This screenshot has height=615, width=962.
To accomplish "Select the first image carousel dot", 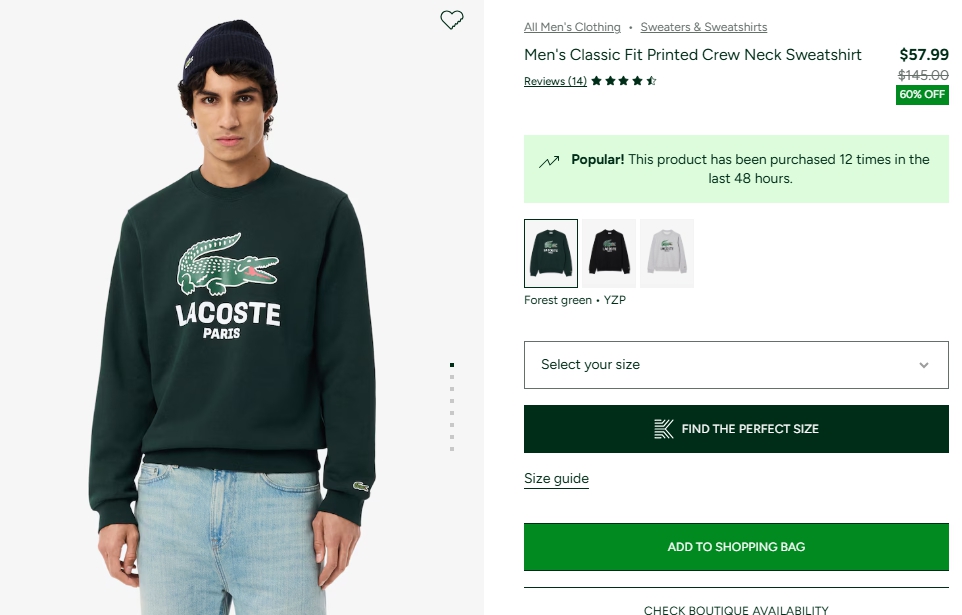I will click(452, 365).
